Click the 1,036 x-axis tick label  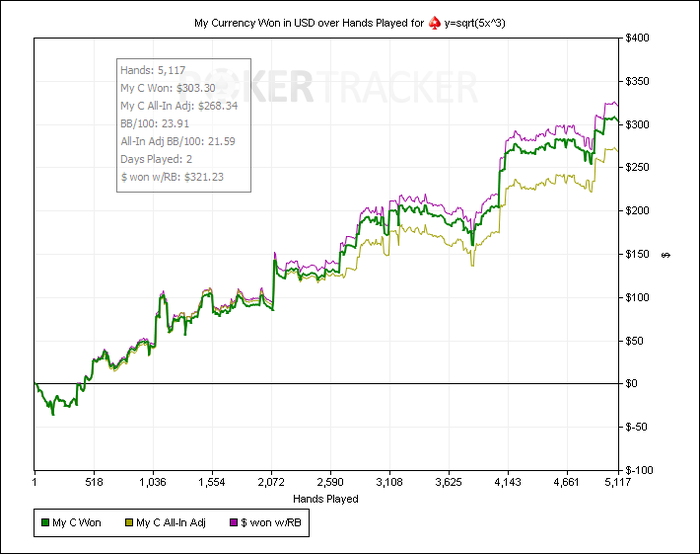click(153, 482)
